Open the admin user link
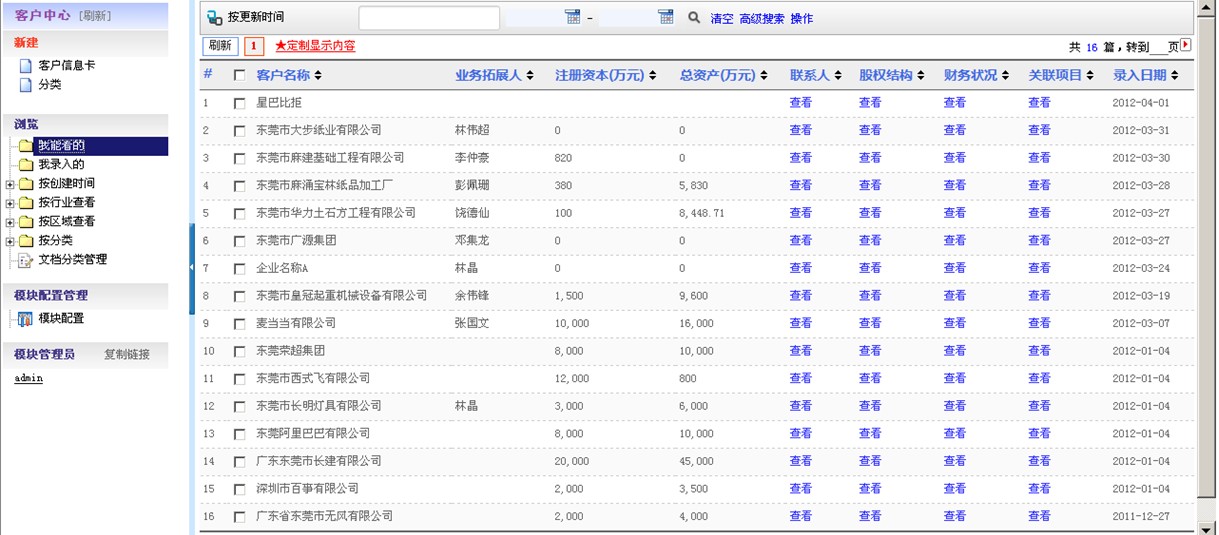 tap(29, 379)
